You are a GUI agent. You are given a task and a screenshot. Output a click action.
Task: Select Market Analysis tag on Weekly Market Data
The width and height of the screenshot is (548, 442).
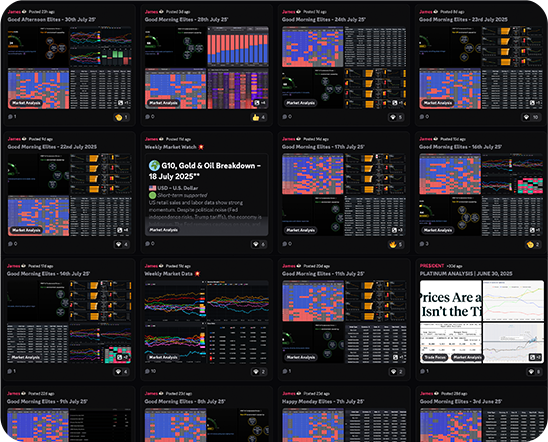pos(163,357)
